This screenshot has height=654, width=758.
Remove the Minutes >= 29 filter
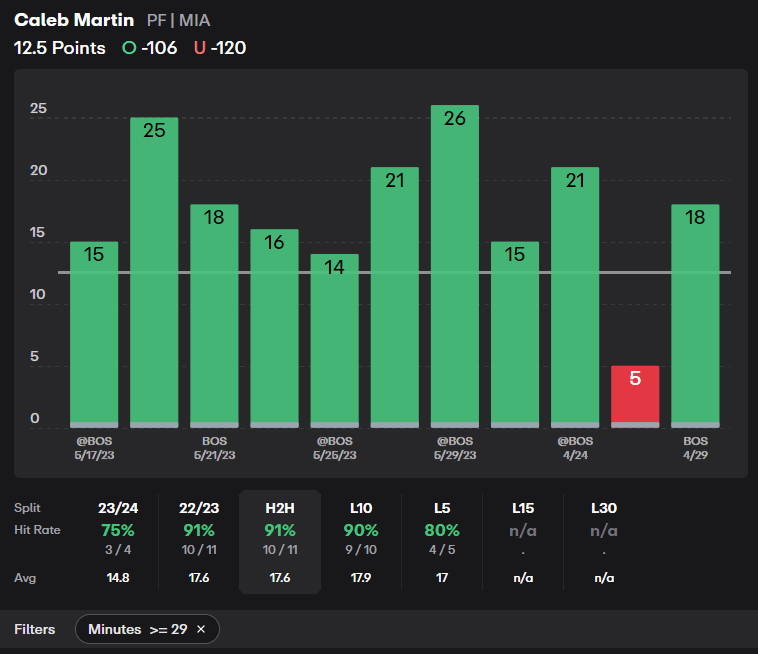click(x=201, y=629)
